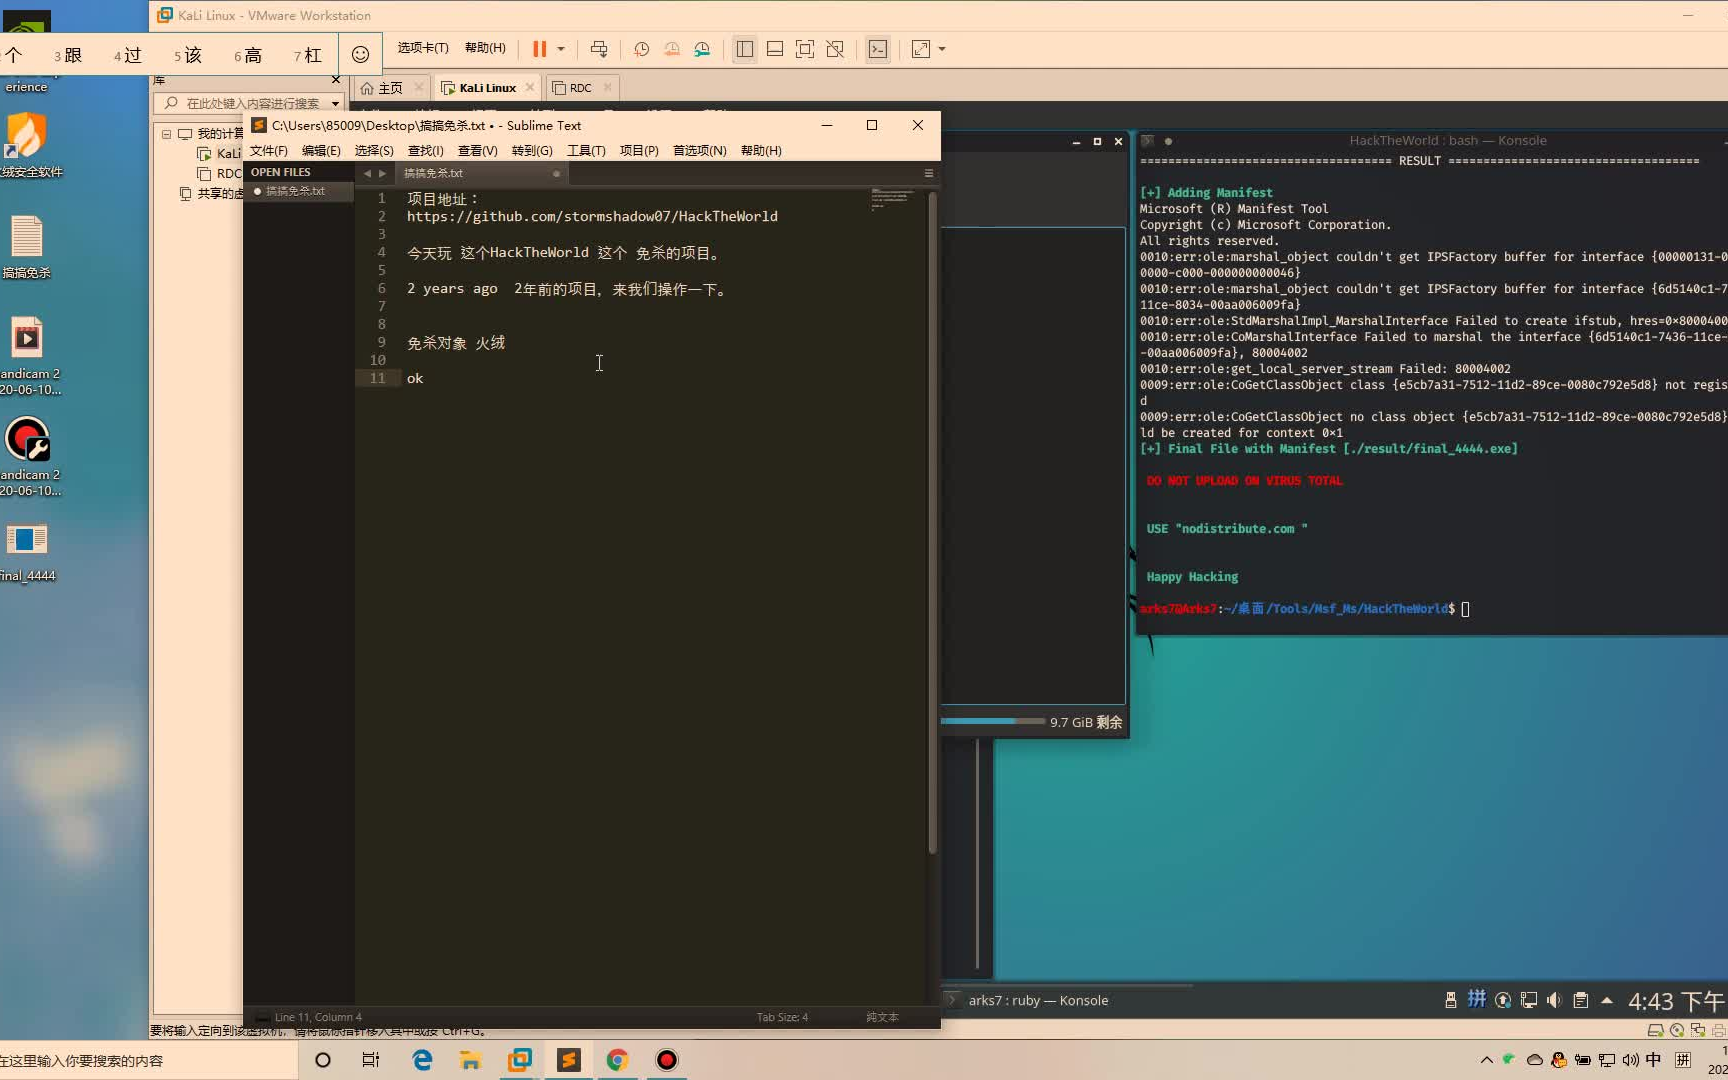Image resolution: width=1728 pixels, height=1080 pixels.
Task: Click the Unity mode icon in VMware toolbar
Action: pos(835,49)
